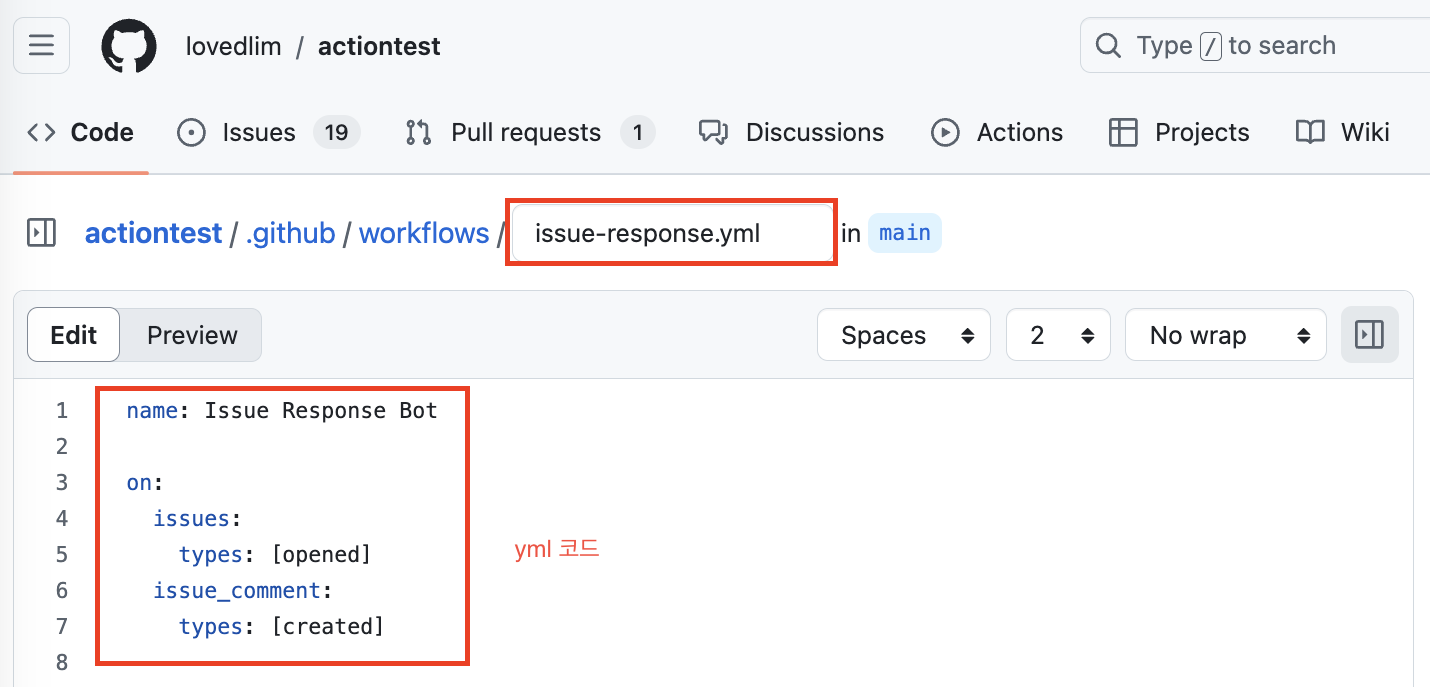This screenshot has width=1430, height=687.
Task: Click the Actions play icon
Action: [945, 131]
